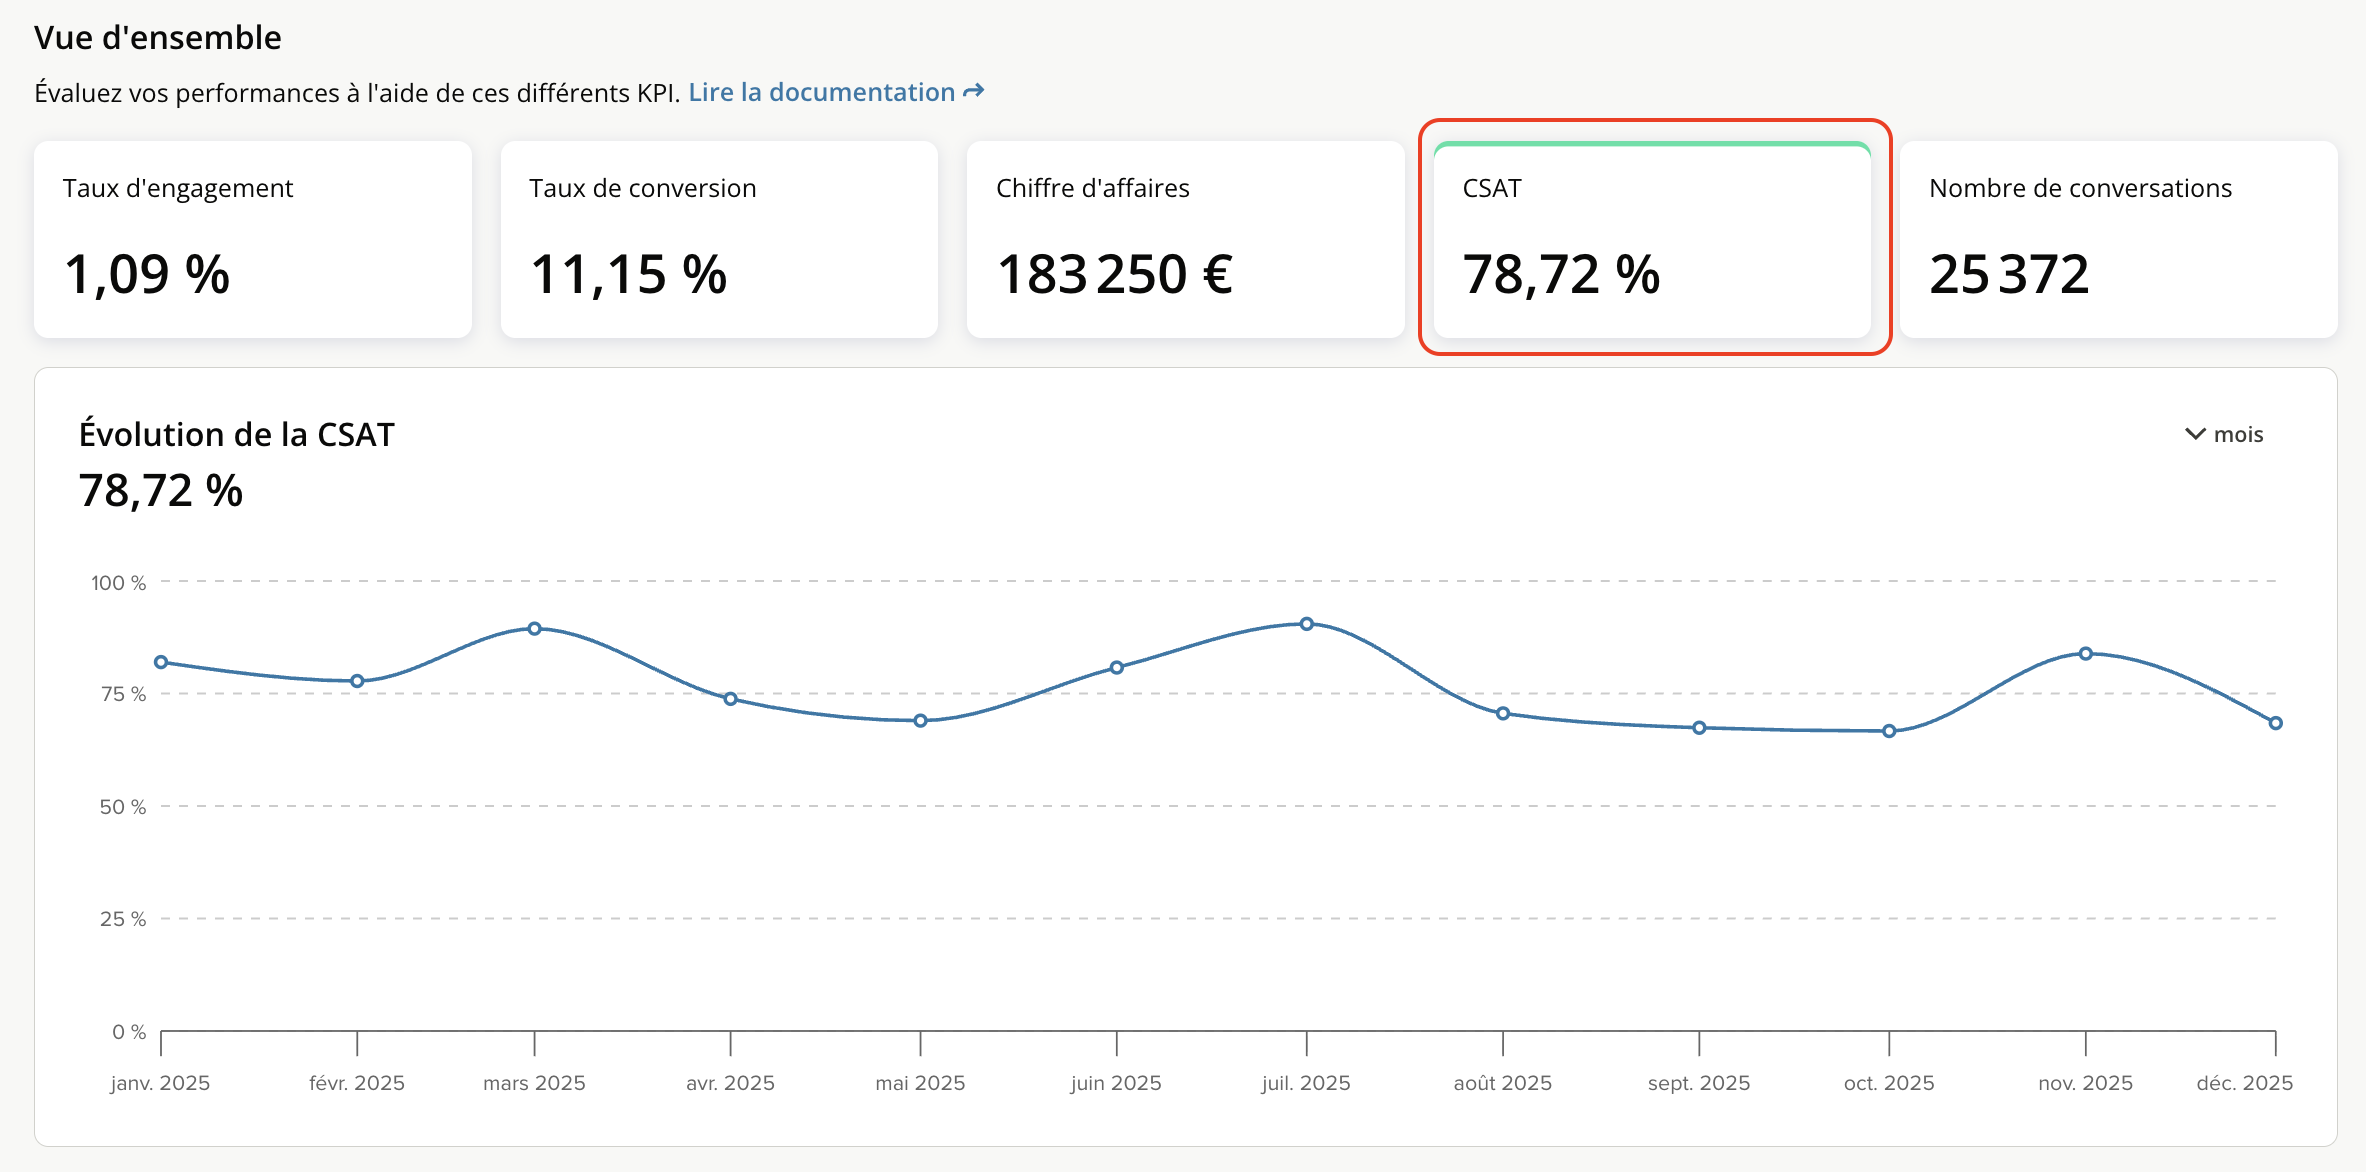
Task: Open the Lire la documentation link
Action: click(821, 92)
